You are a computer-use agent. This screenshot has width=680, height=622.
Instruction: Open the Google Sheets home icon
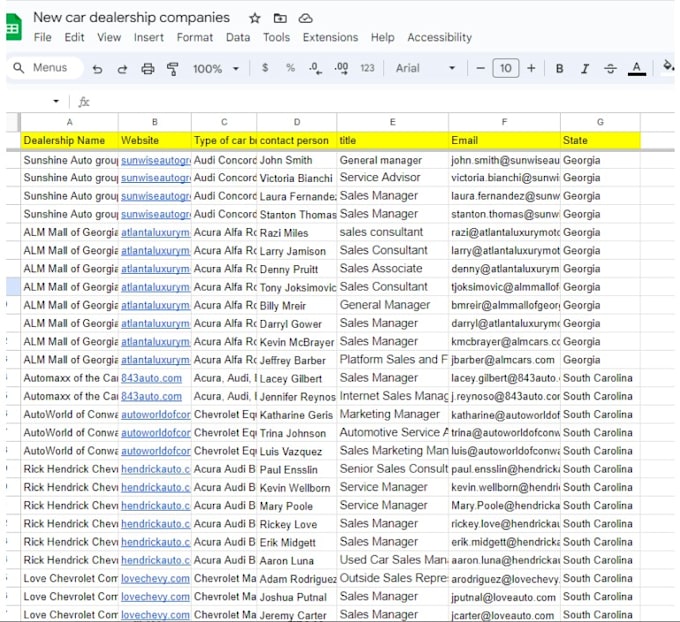tap(13, 27)
